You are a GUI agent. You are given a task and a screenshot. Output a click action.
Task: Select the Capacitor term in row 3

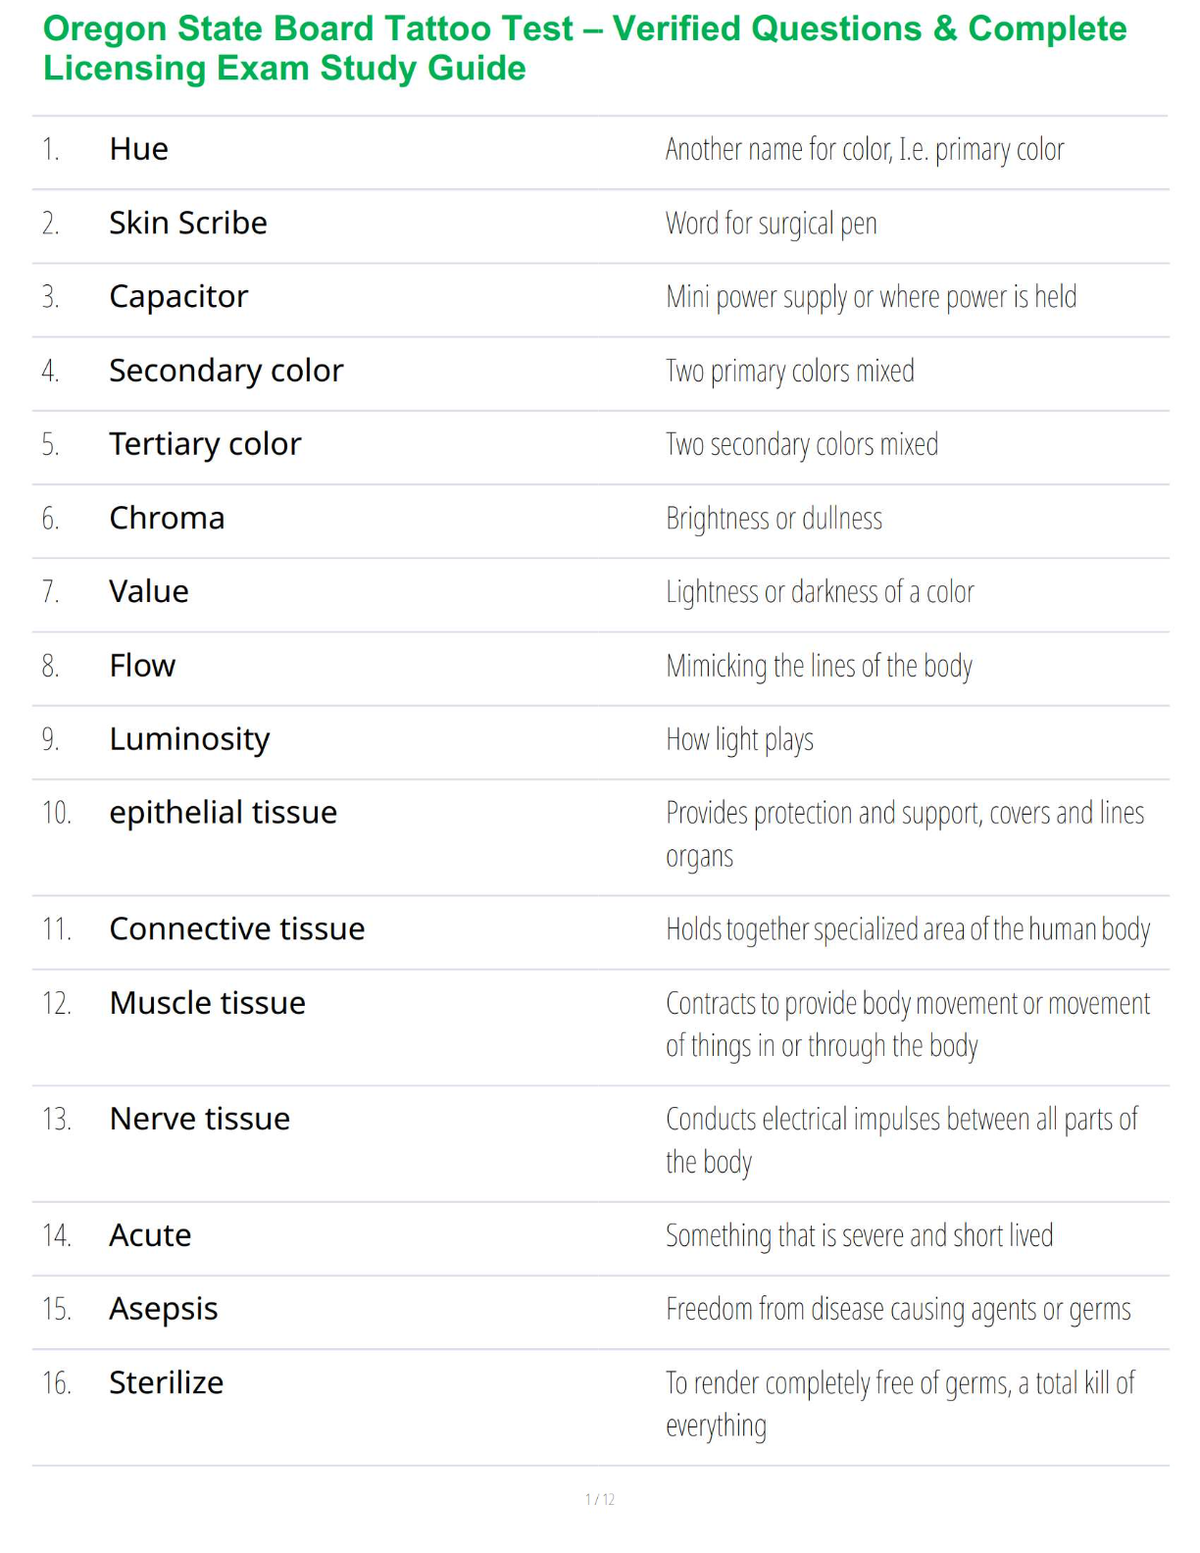pyautogui.click(x=178, y=297)
